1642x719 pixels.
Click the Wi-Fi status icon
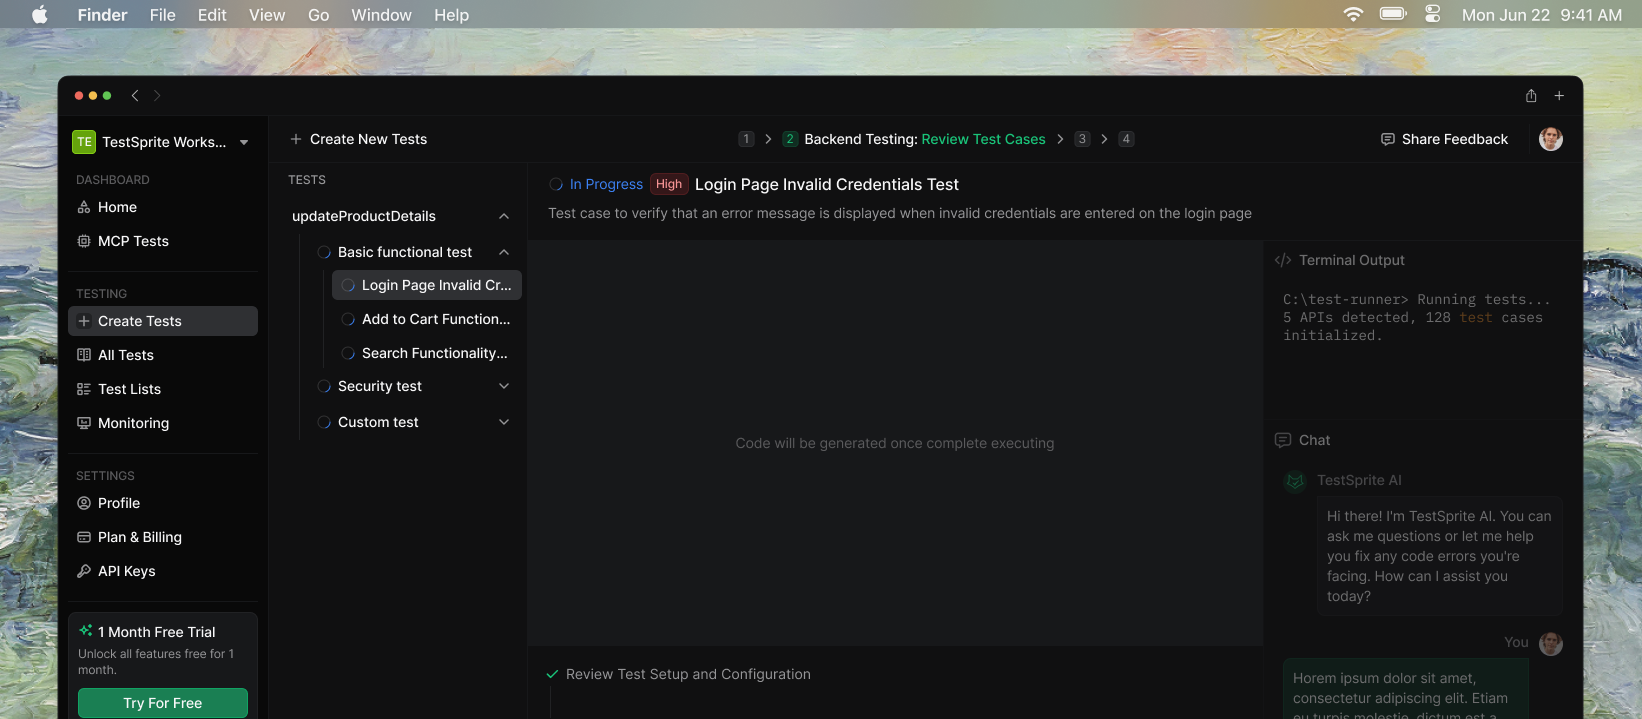(x=1353, y=14)
